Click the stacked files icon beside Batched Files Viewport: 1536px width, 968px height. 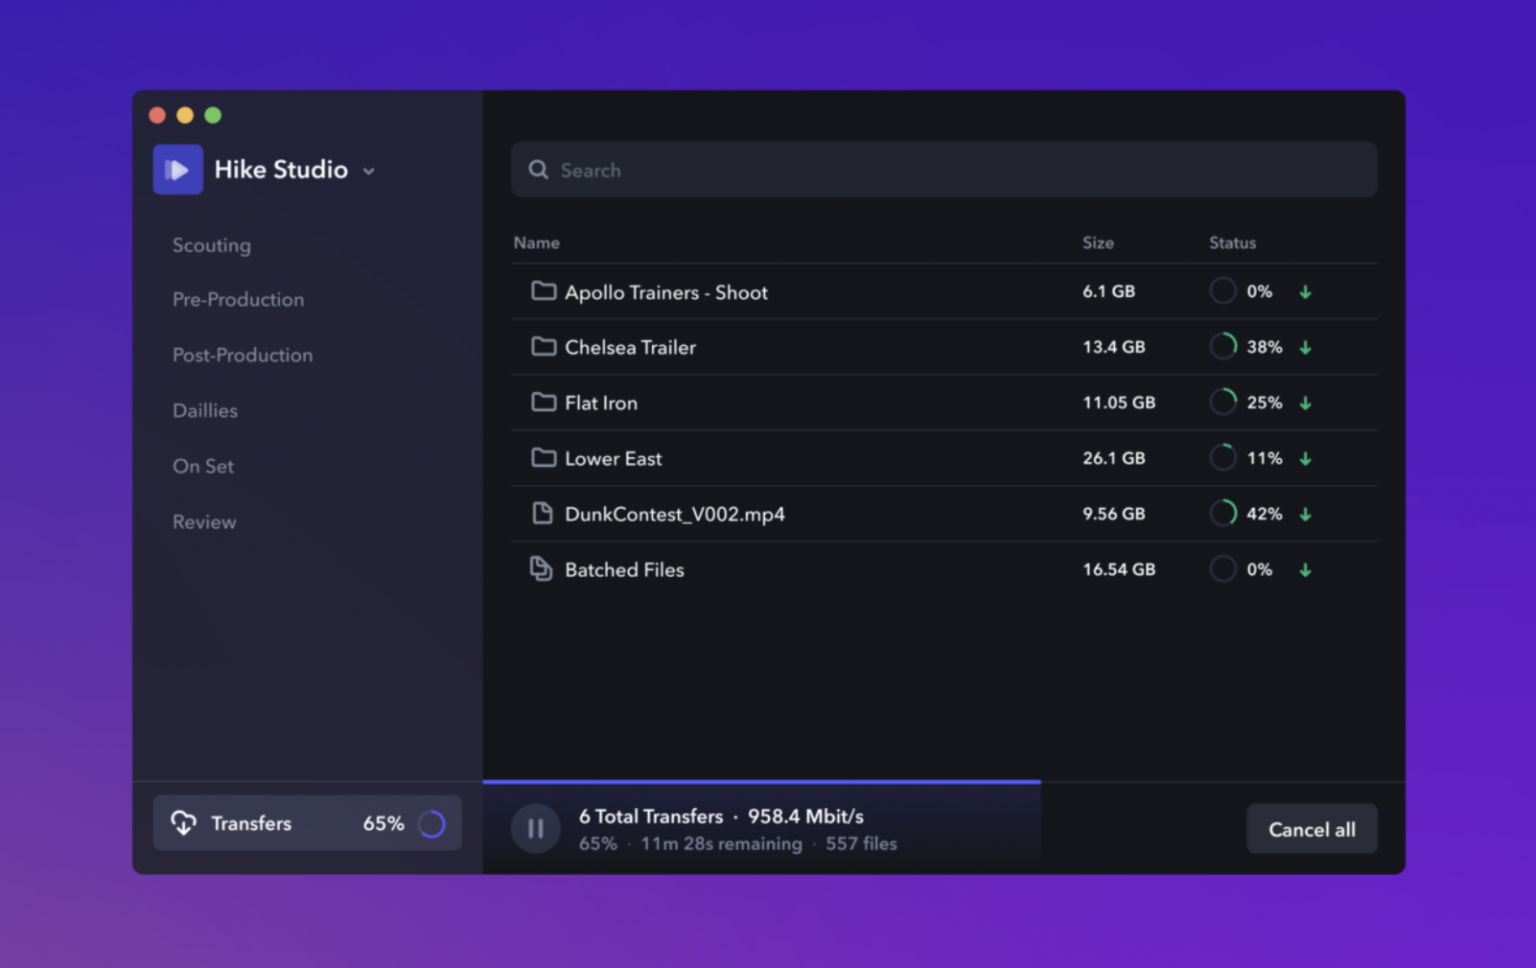541,568
